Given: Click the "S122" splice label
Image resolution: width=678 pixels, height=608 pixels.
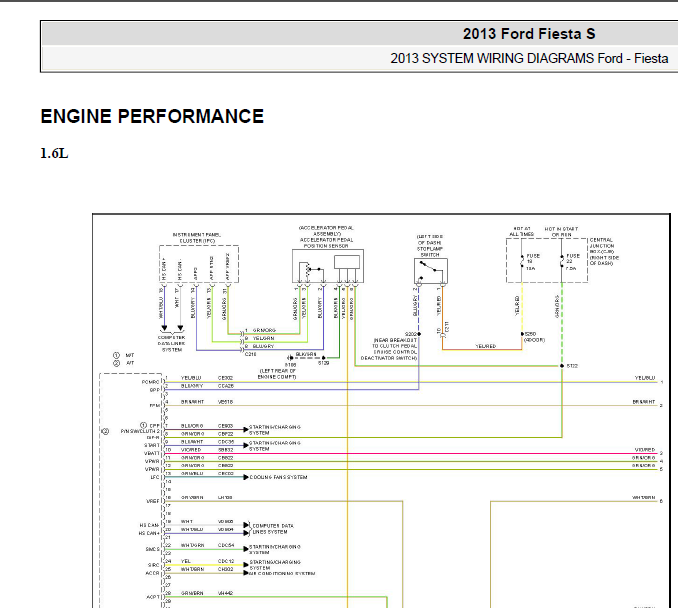Looking at the screenshot, I should [x=572, y=366].
